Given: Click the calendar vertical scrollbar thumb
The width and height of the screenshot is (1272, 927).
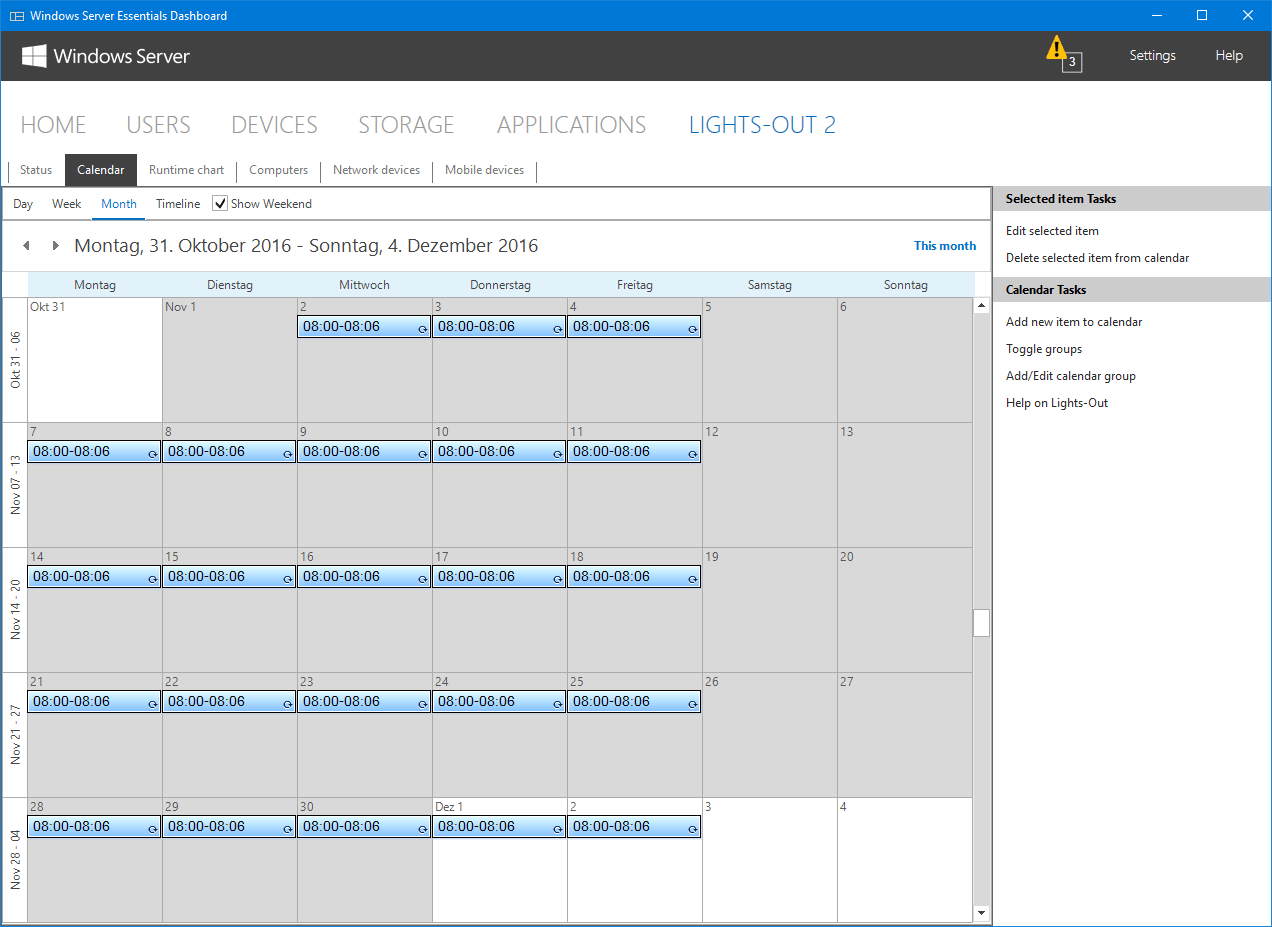Looking at the screenshot, I should pyautogui.click(x=981, y=623).
